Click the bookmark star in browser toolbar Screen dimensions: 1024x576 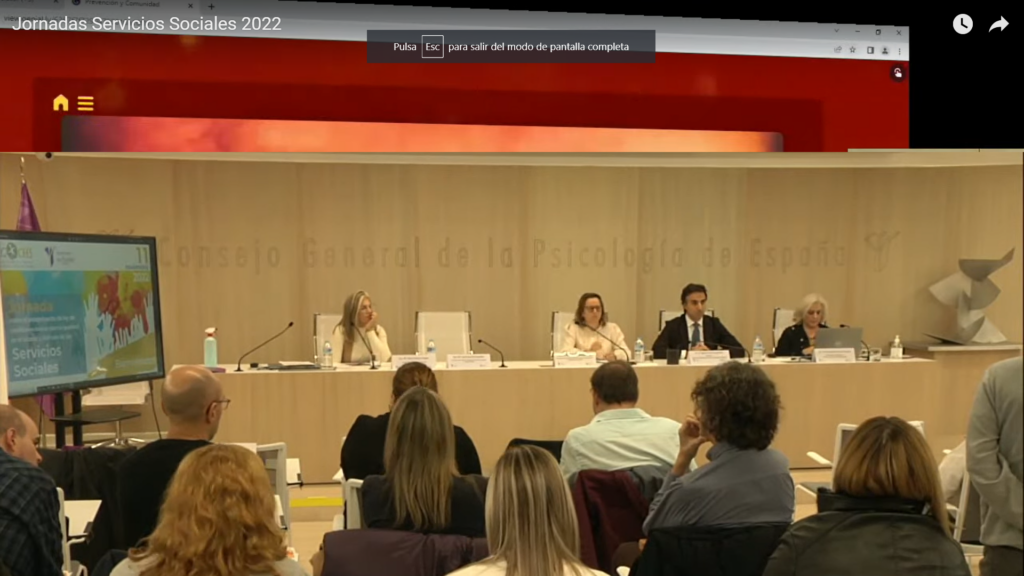(852, 49)
